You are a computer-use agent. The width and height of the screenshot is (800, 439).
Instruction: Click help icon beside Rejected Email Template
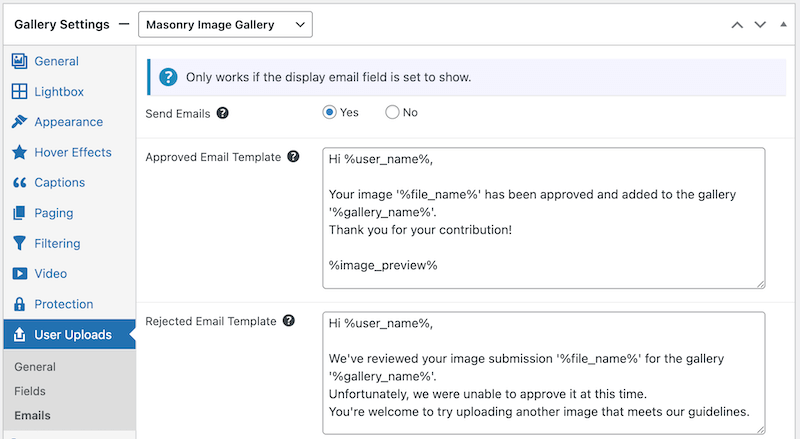click(x=289, y=321)
